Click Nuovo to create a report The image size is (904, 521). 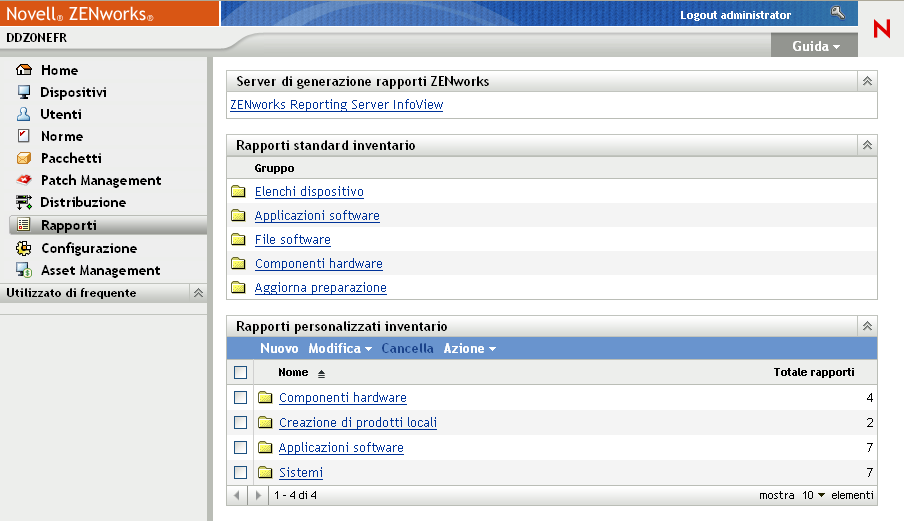(x=279, y=349)
